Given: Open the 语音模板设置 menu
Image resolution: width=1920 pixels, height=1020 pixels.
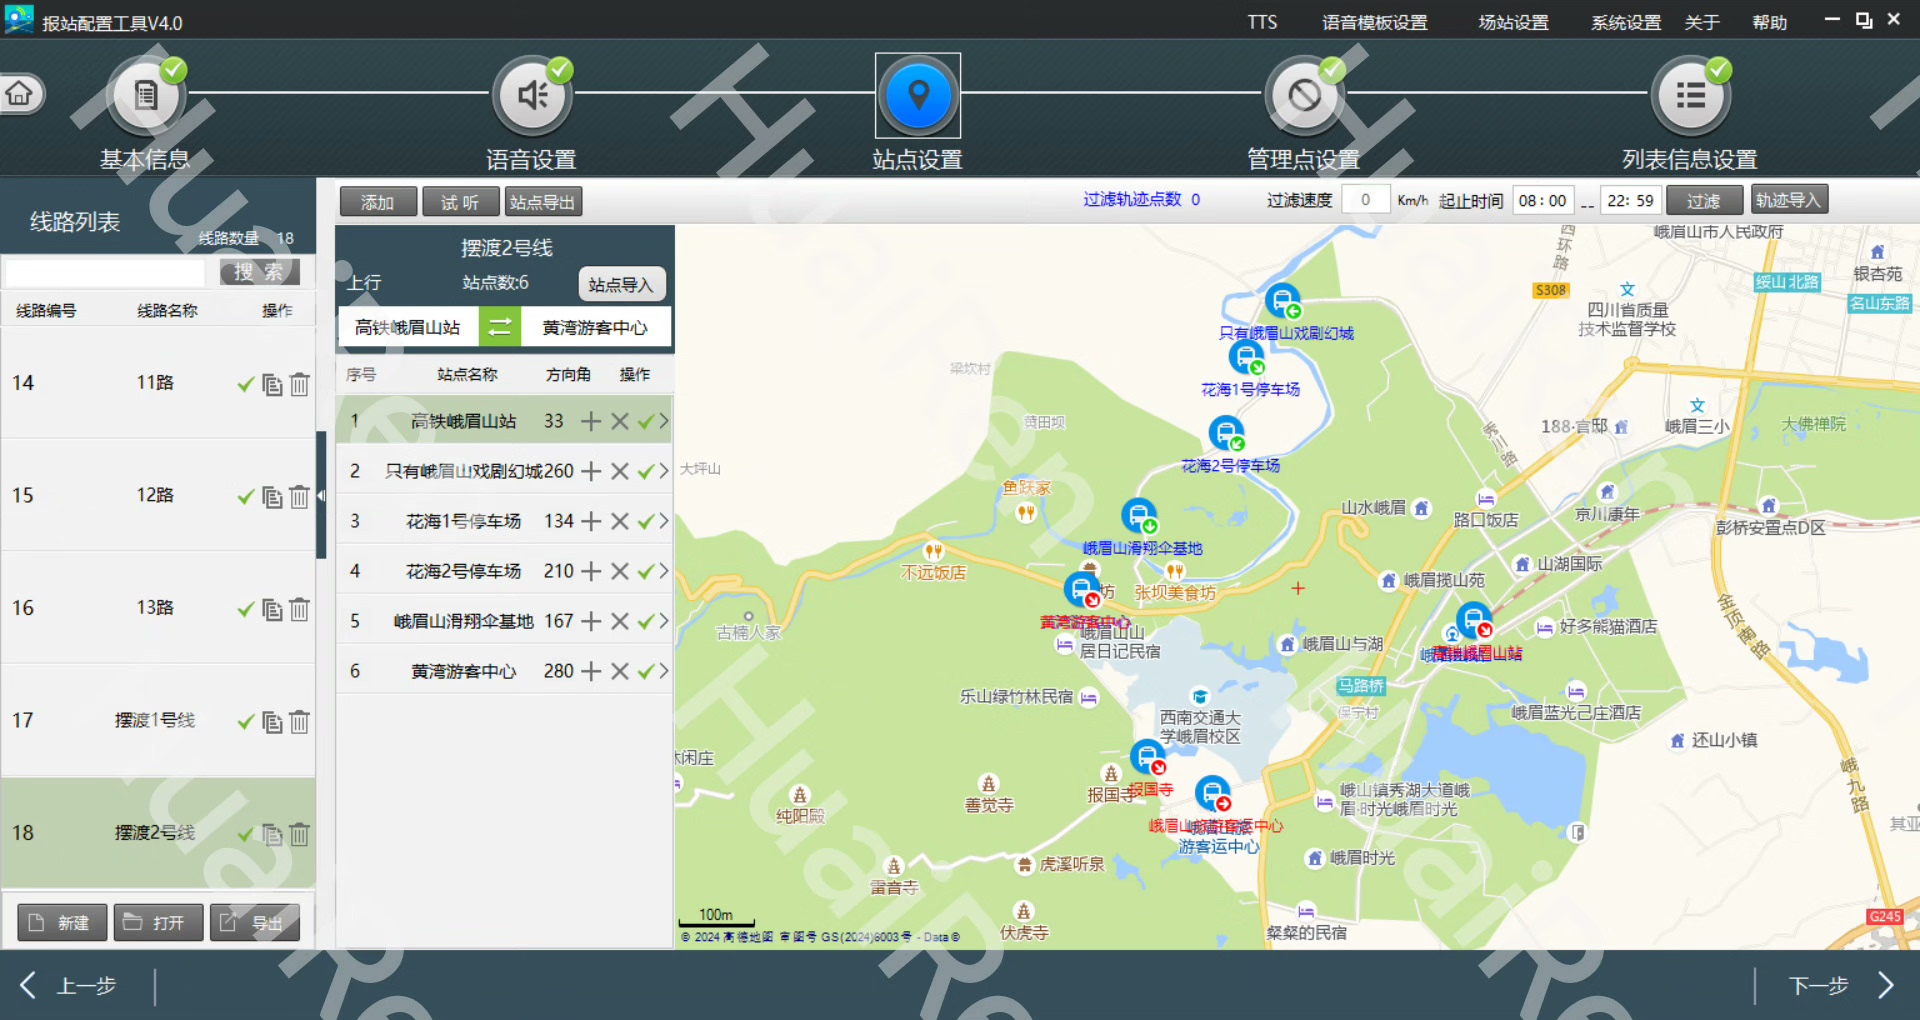Looking at the screenshot, I should point(1375,22).
